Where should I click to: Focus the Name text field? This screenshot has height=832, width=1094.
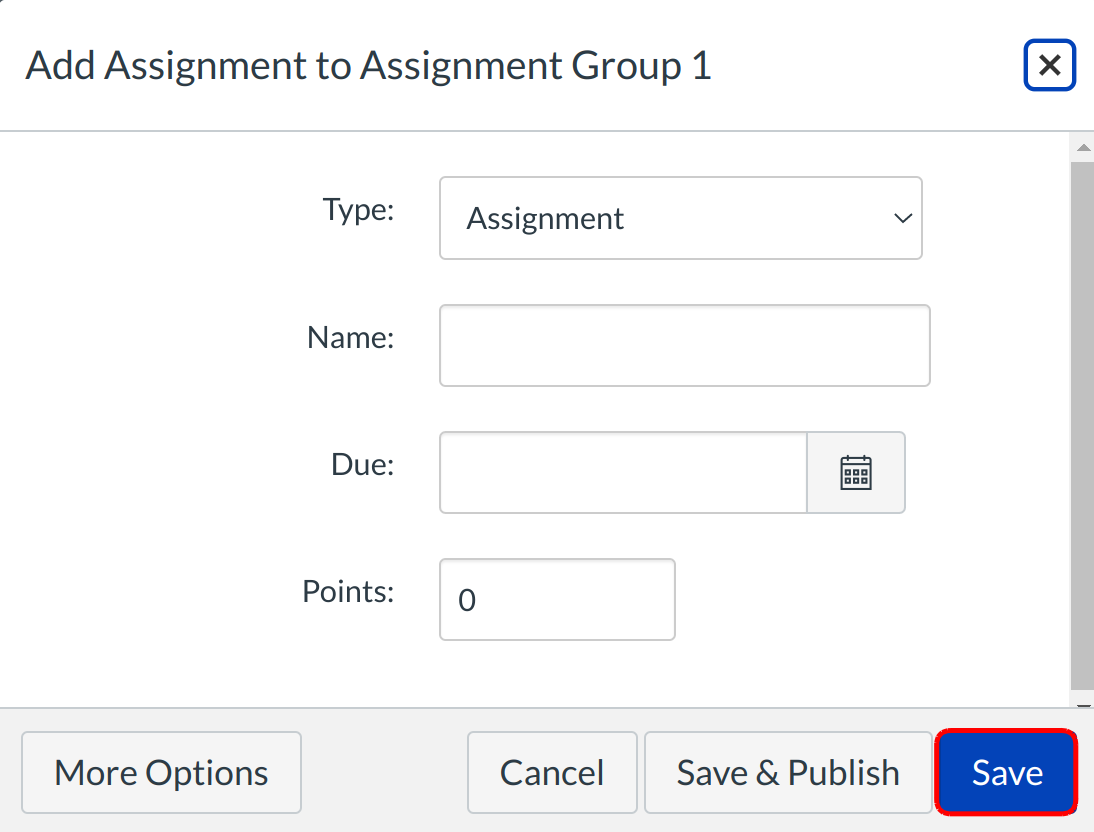tap(684, 346)
